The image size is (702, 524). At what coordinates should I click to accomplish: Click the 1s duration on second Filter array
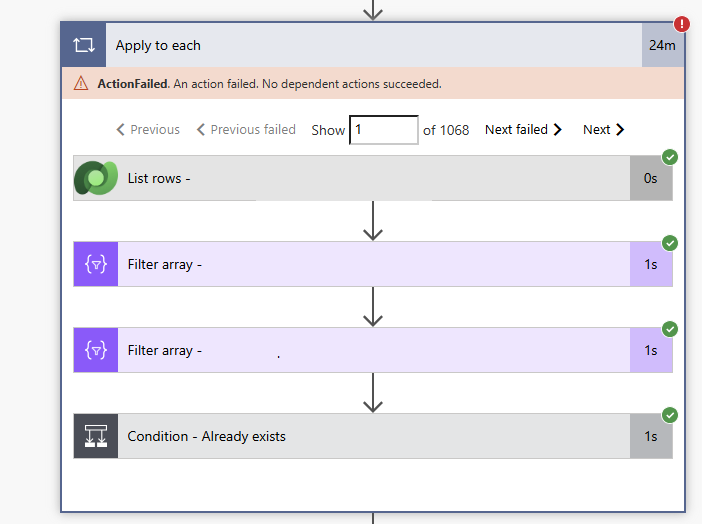[651, 350]
